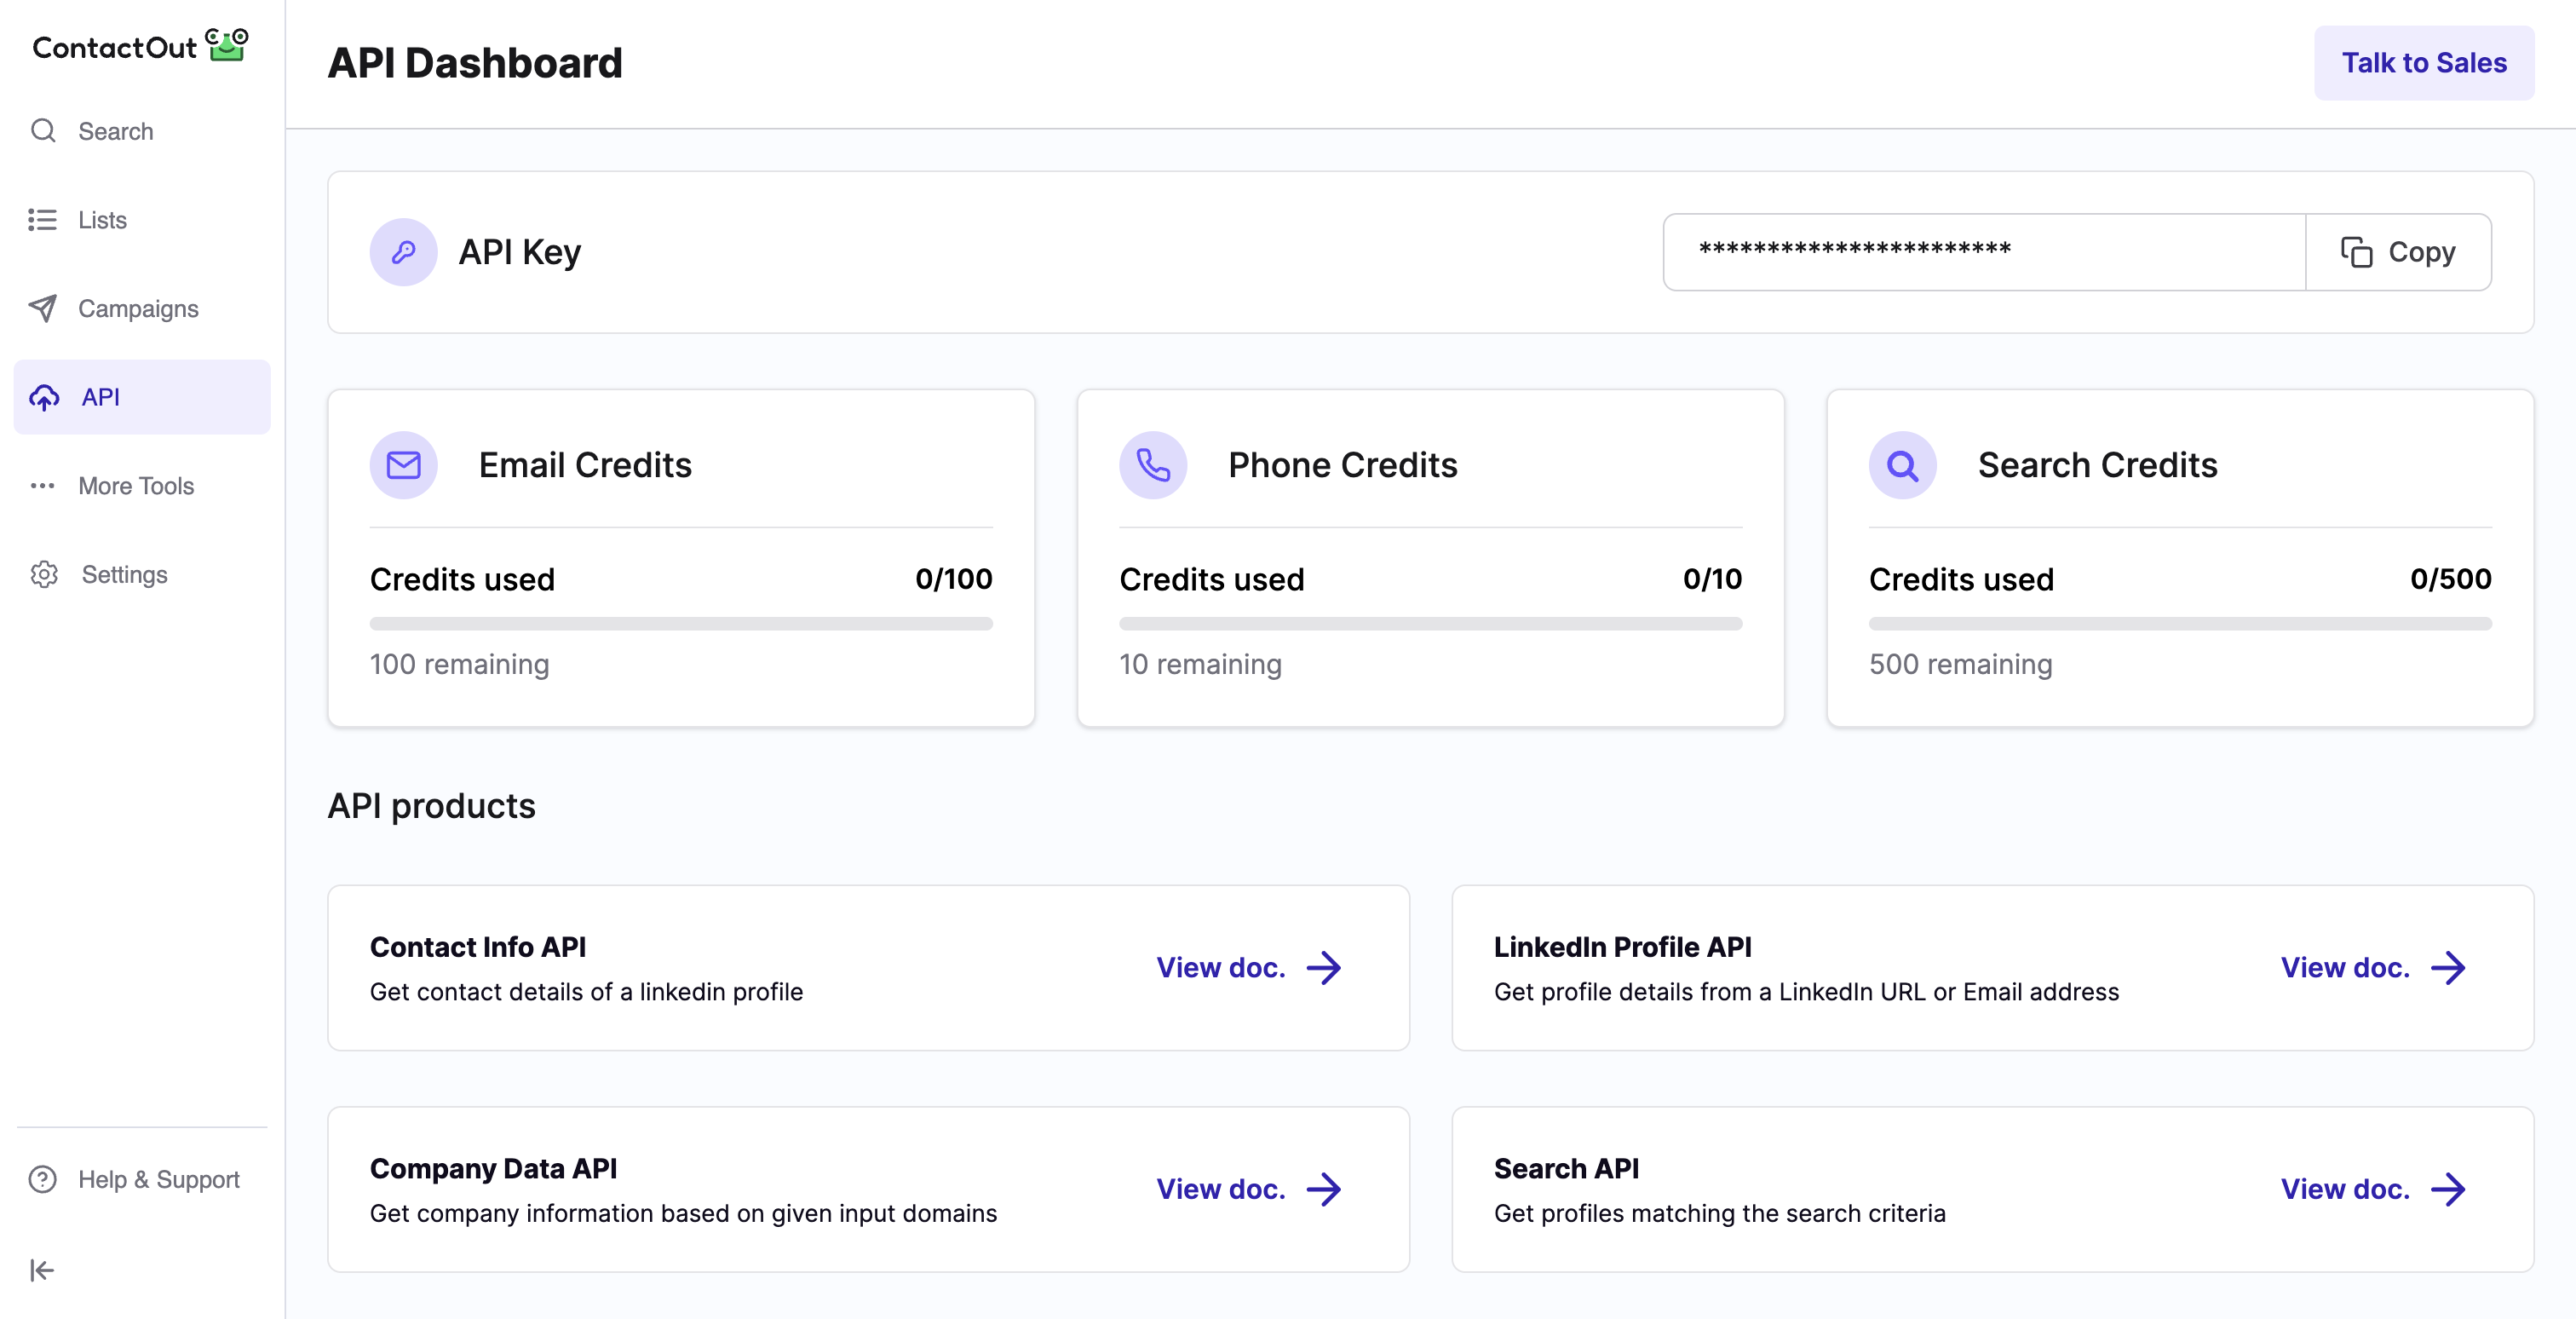Click the More Tools icon in sidebar
This screenshot has width=2576, height=1319.
coord(43,487)
